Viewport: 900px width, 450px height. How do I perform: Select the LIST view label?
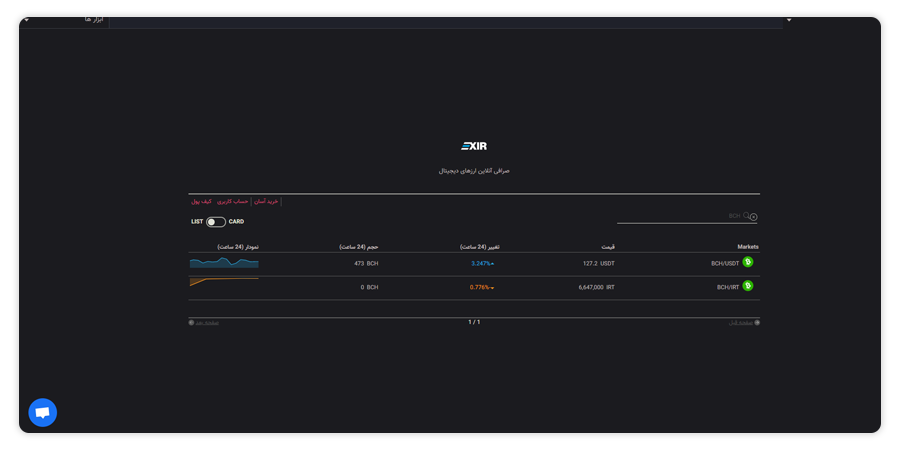point(197,222)
